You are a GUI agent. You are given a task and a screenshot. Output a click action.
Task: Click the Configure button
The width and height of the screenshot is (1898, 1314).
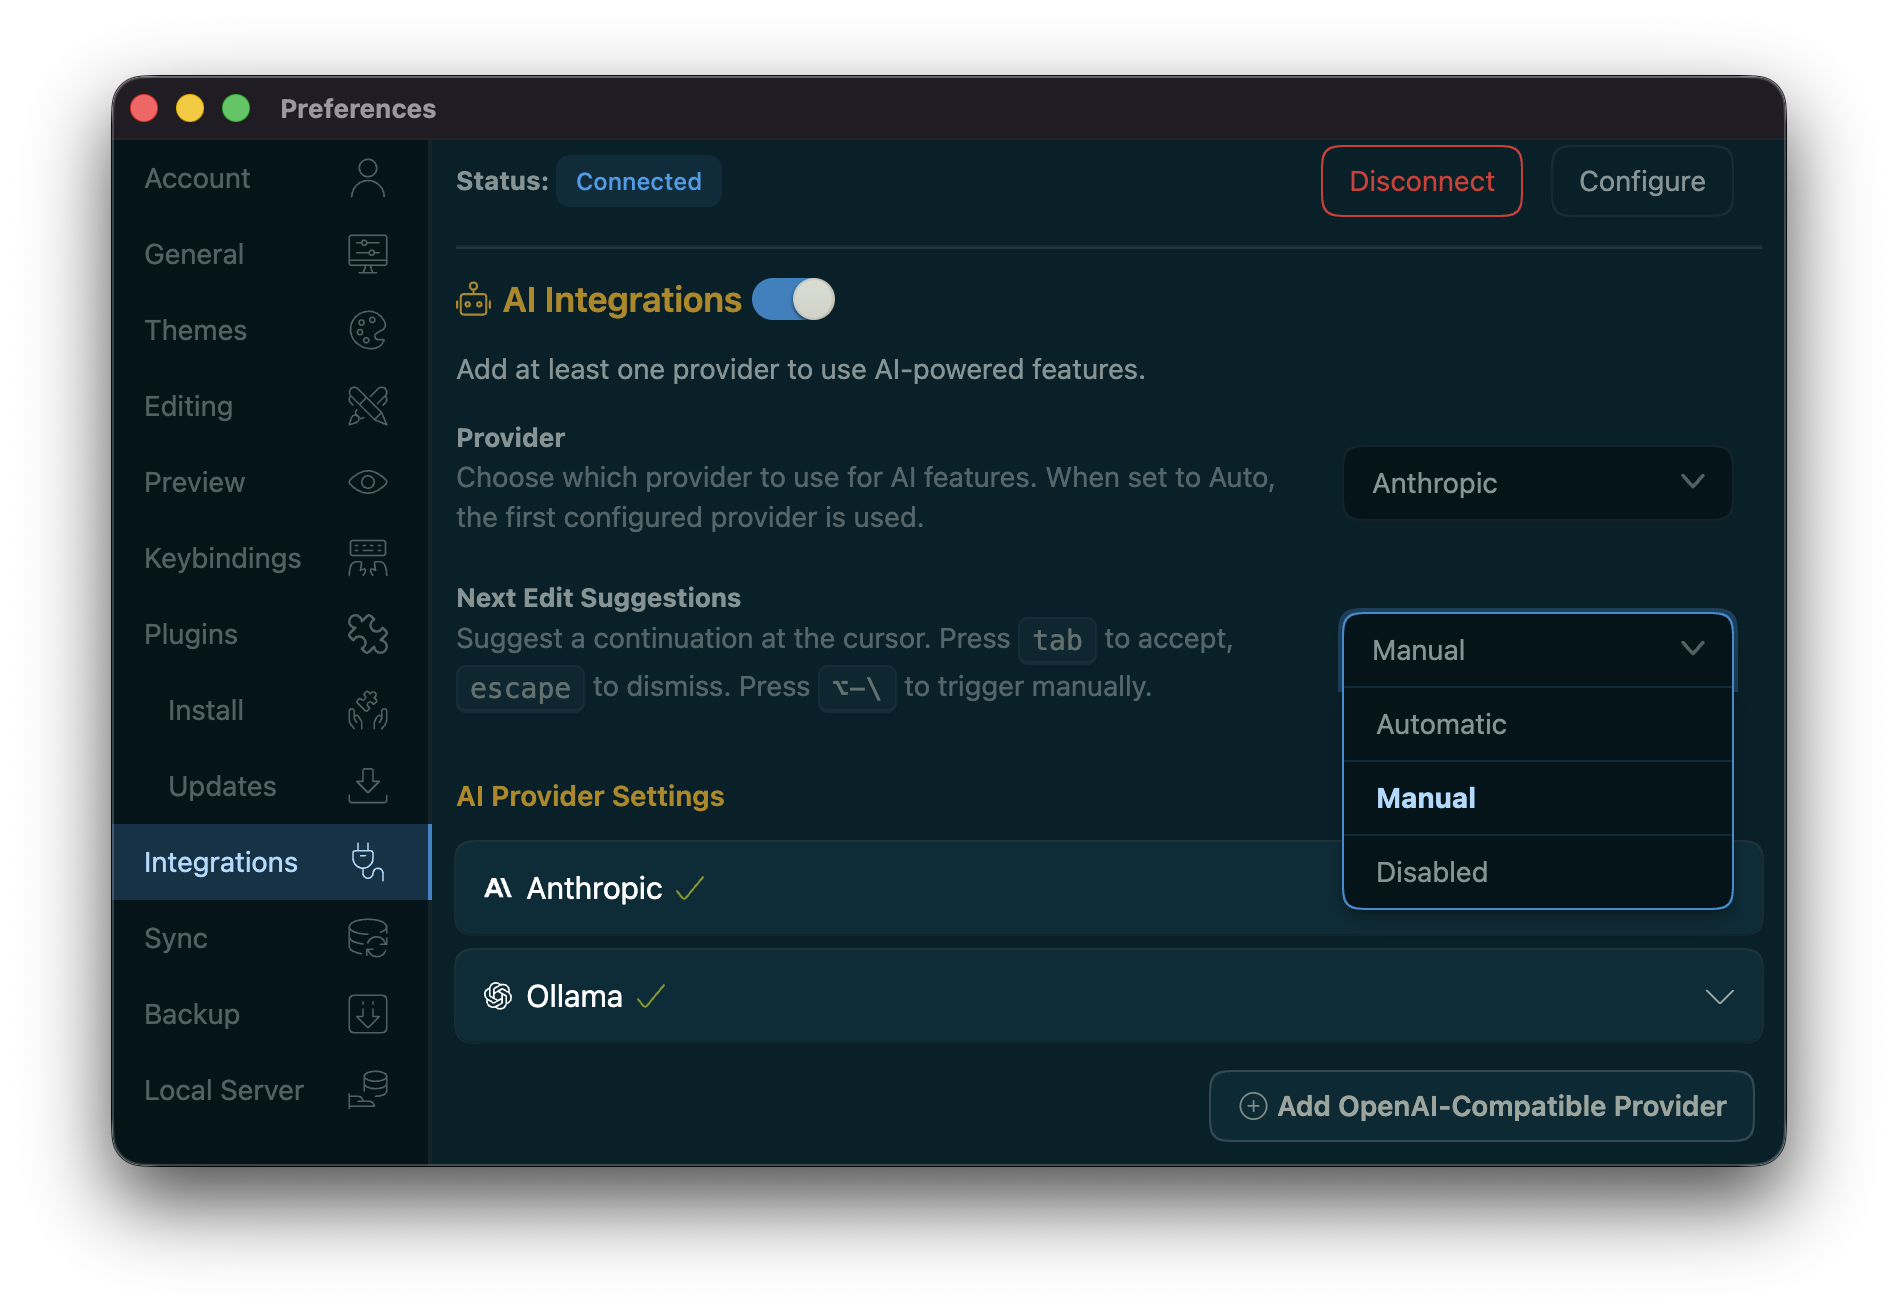coord(1642,181)
